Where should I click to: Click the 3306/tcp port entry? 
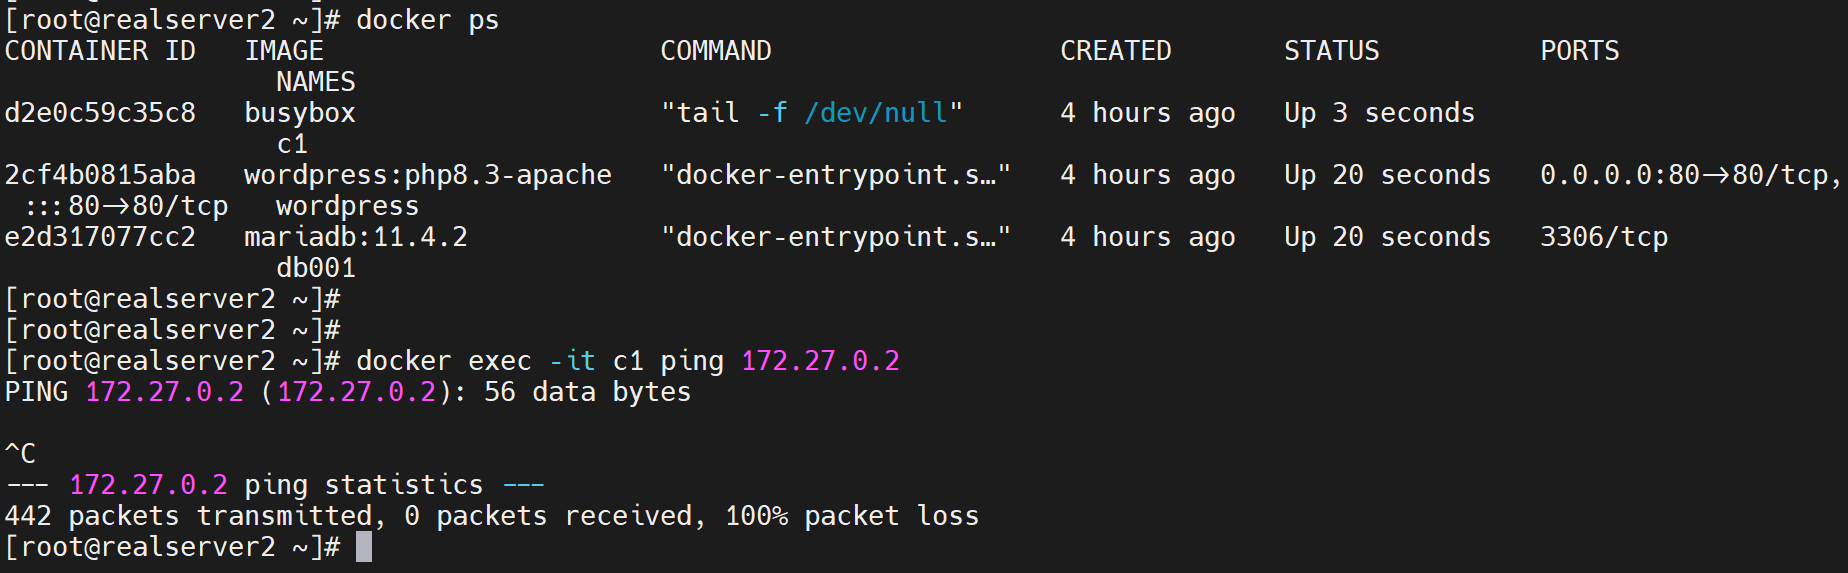click(x=1603, y=237)
